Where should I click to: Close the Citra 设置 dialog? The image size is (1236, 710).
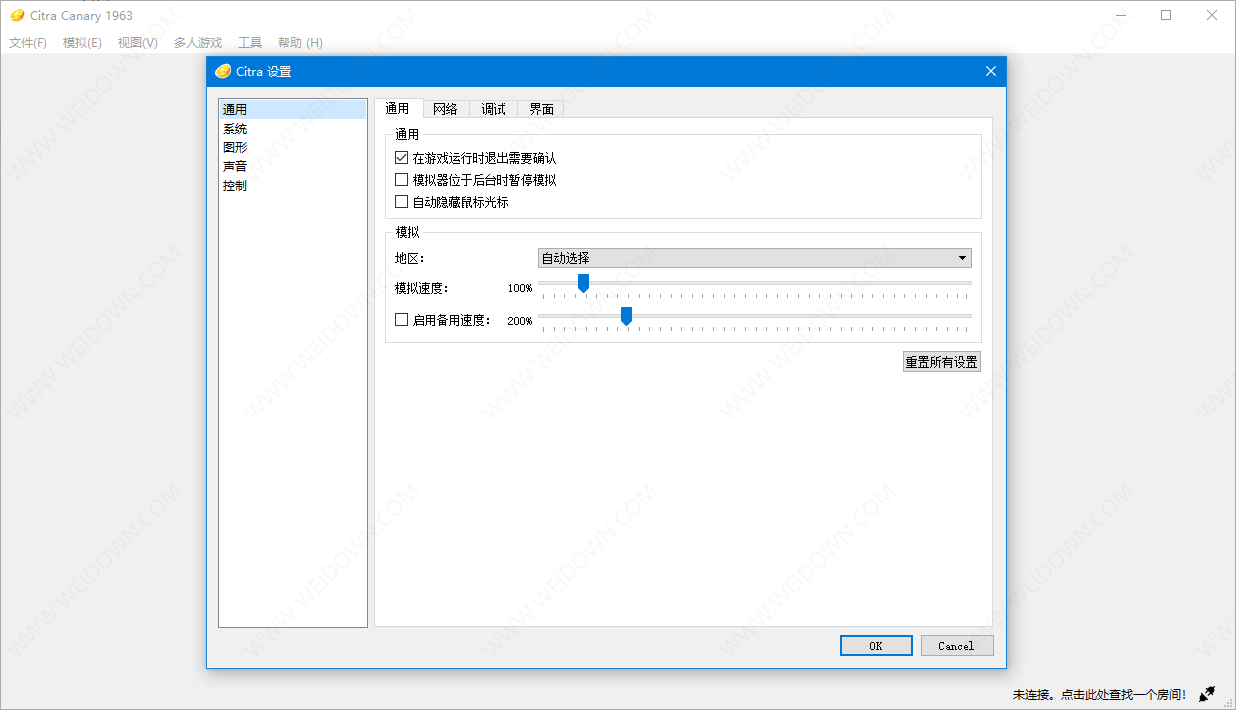(991, 71)
